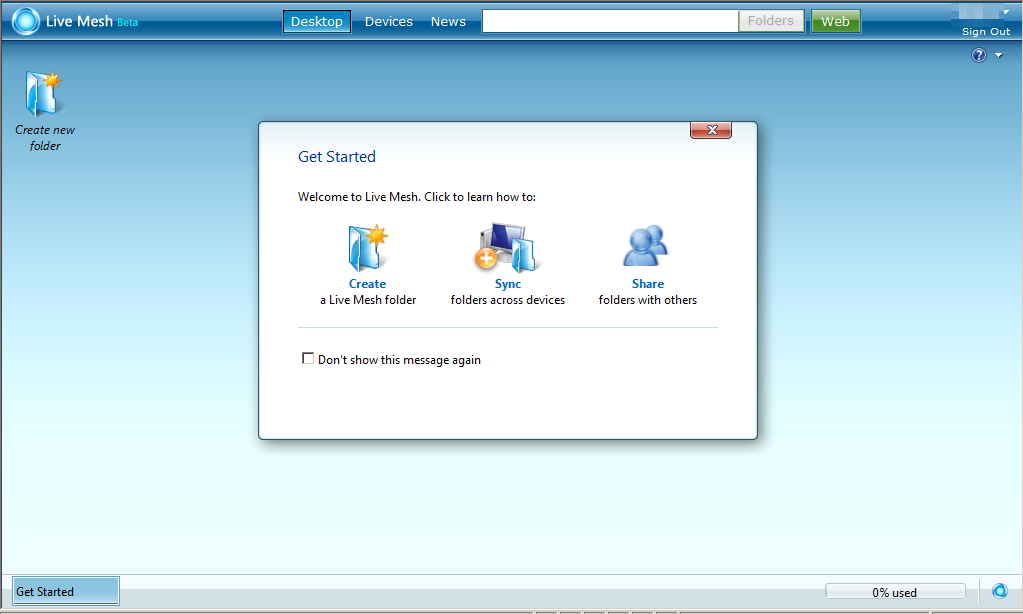Select the Get Started taskbar item

coord(65,591)
